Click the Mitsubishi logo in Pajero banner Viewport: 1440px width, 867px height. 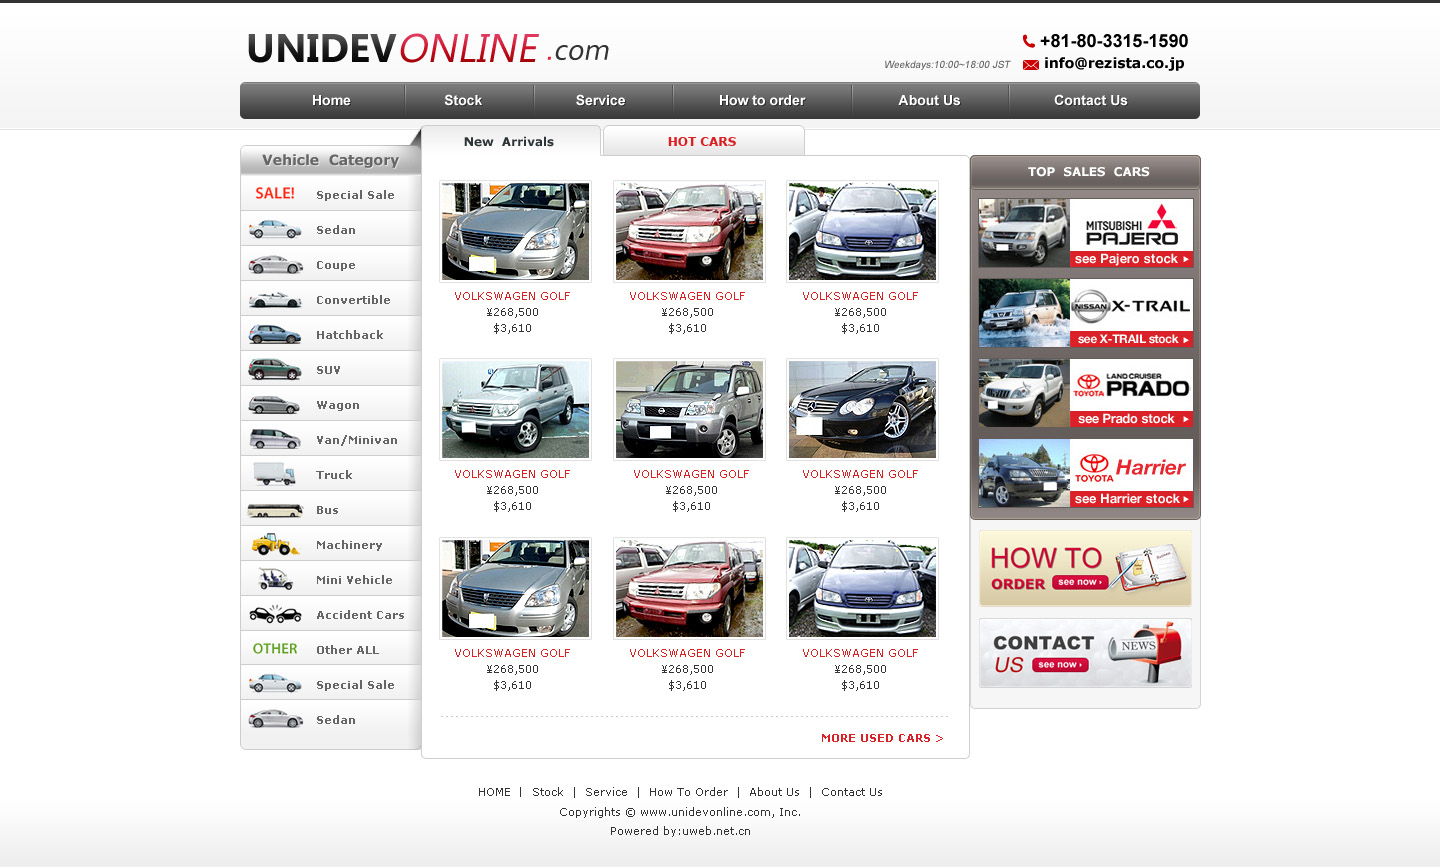point(1161,216)
